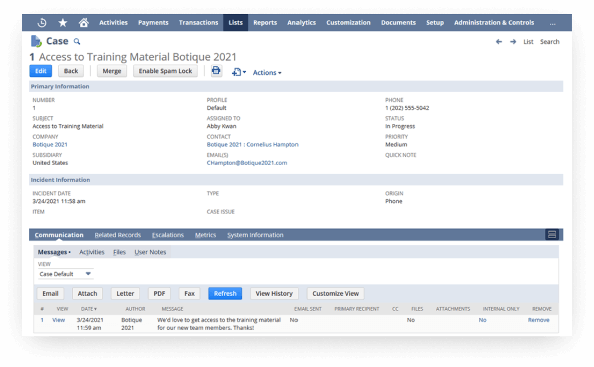Screen dimensions: 594x367
Task: Click the PDF button
Action: point(159,294)
